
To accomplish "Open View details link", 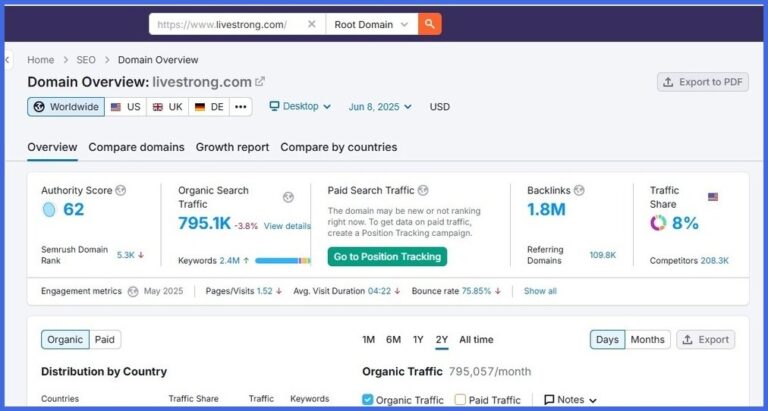I will 287,226.
